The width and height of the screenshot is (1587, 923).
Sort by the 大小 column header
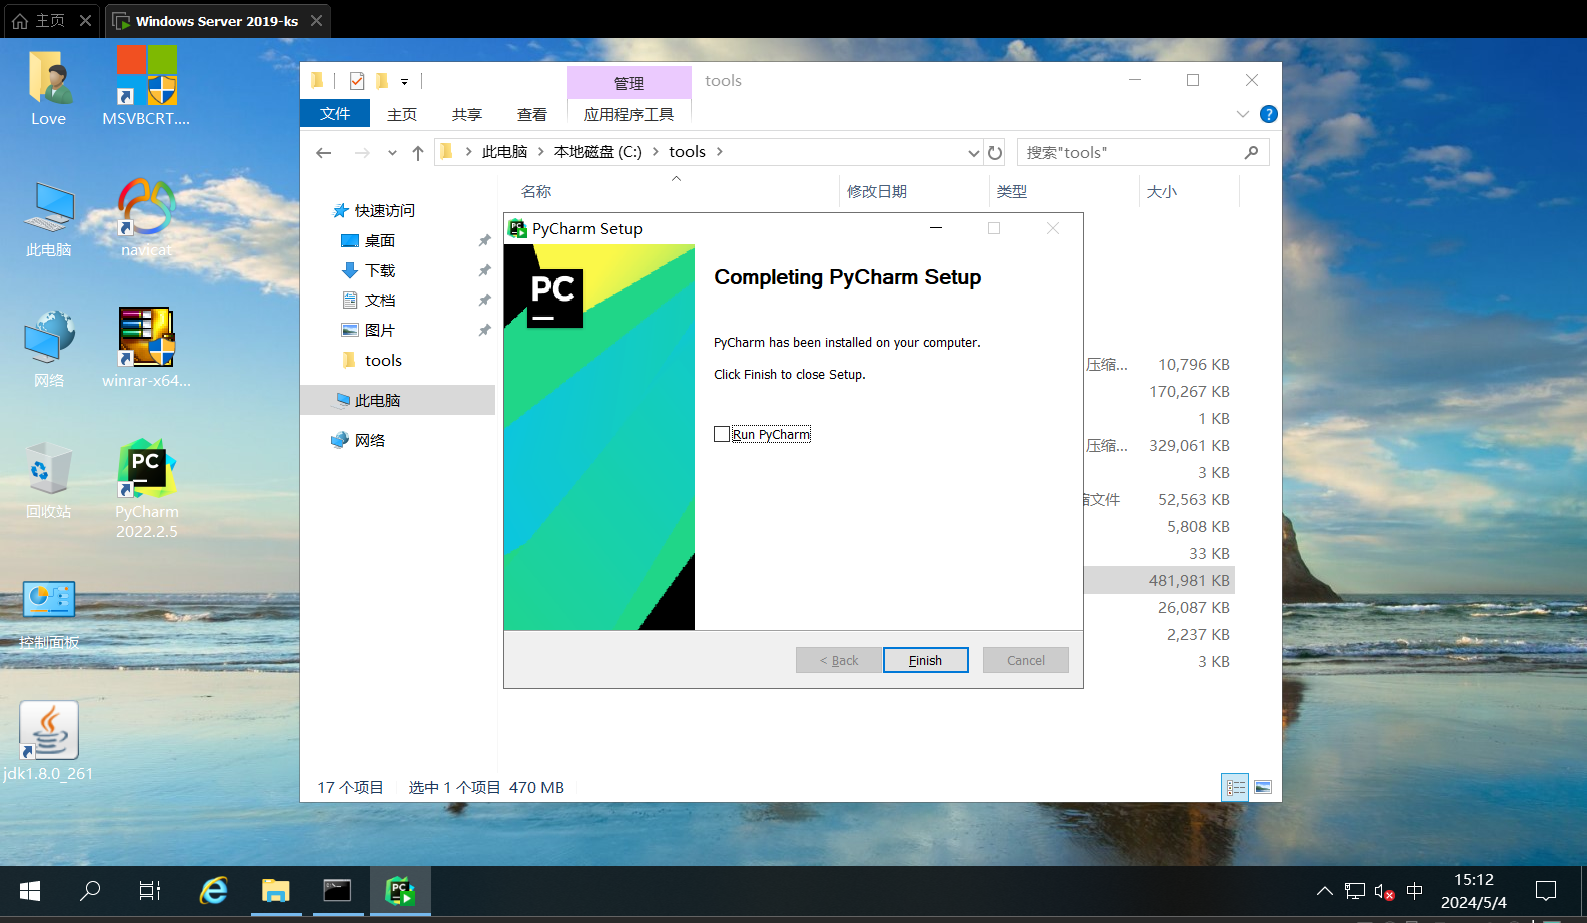1162,191
